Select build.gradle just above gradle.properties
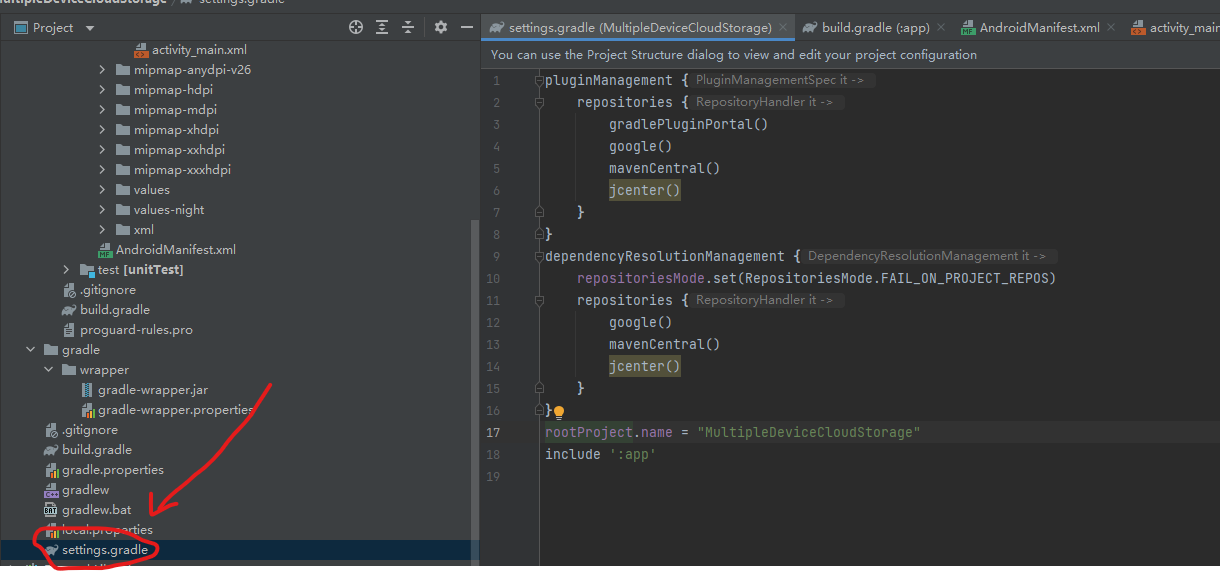 tap(97, 450)
